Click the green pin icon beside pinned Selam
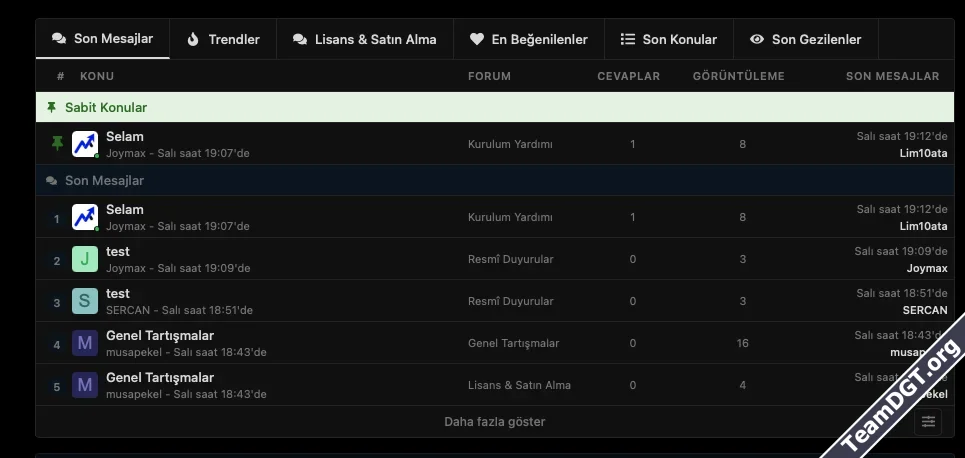 (x=57, y=144)
